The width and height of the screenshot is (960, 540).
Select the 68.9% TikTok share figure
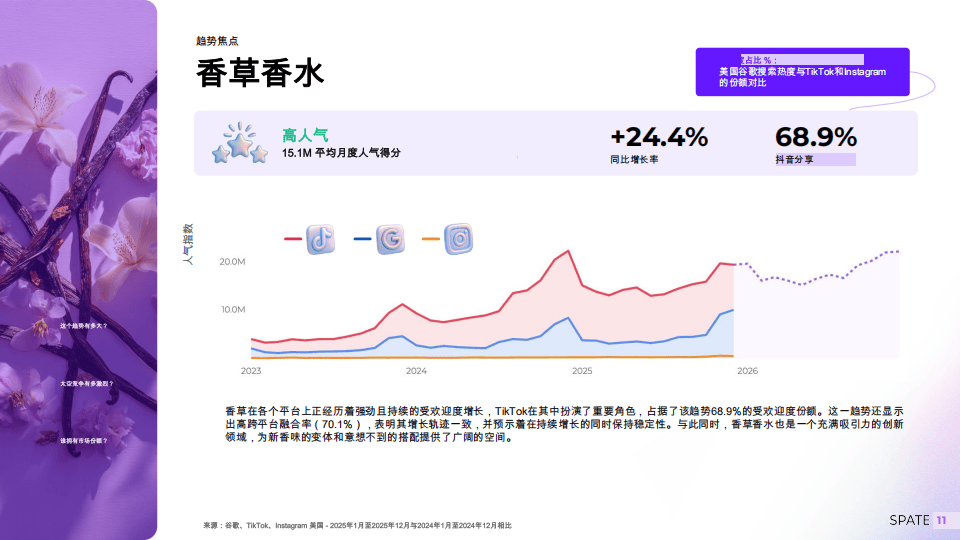815,137
